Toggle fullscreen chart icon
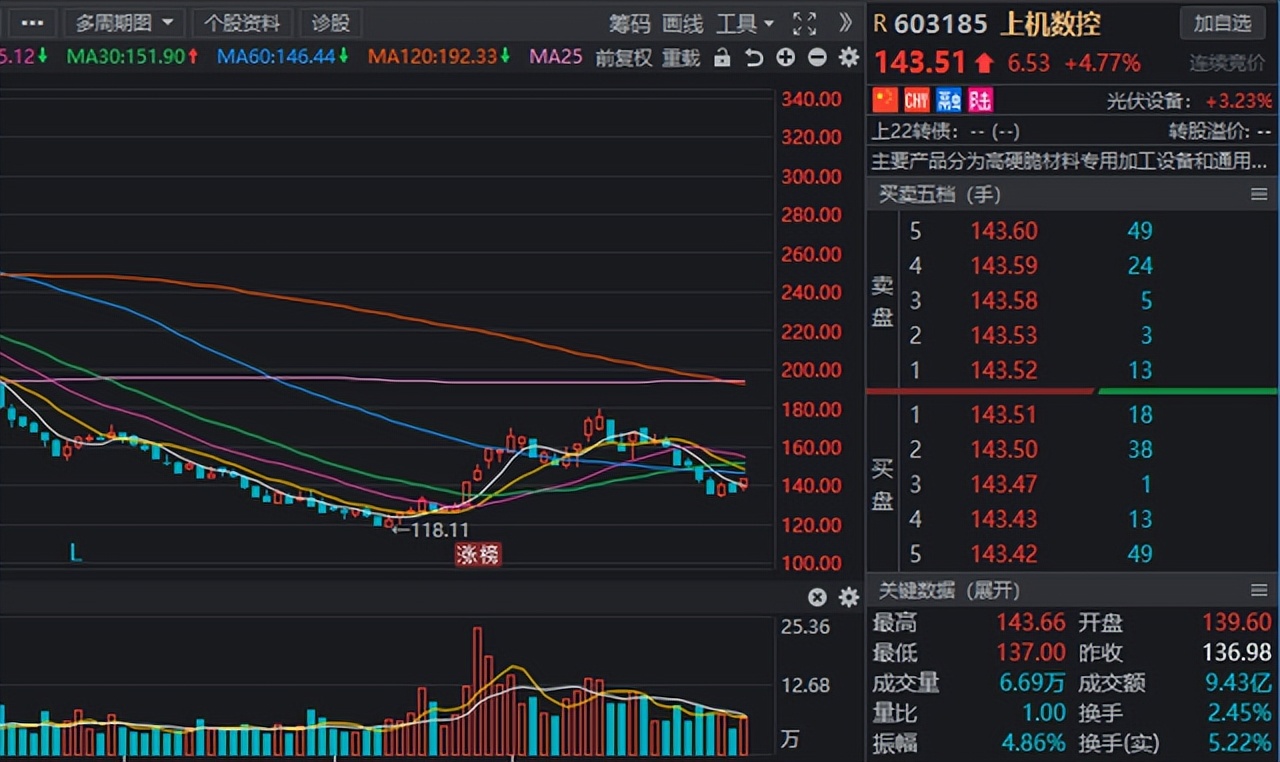Screen dimensions: 1280x762 click(804, 23)
